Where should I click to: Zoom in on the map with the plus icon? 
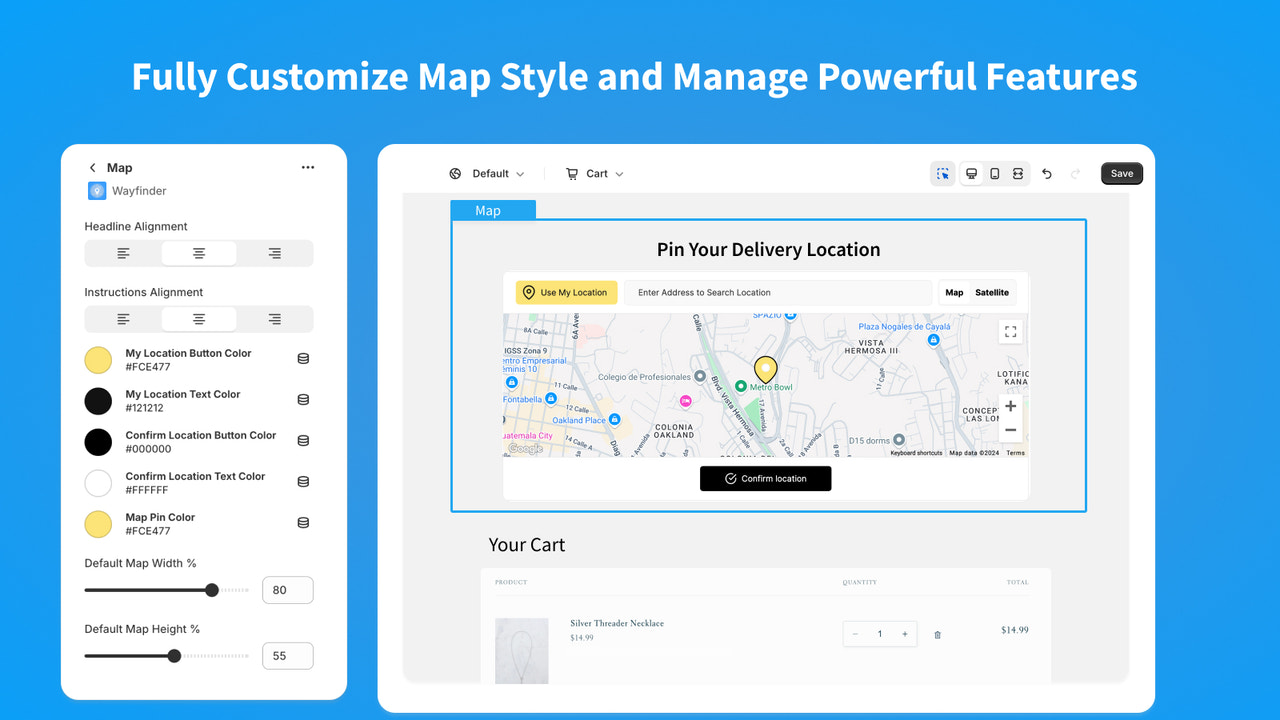1010,406
